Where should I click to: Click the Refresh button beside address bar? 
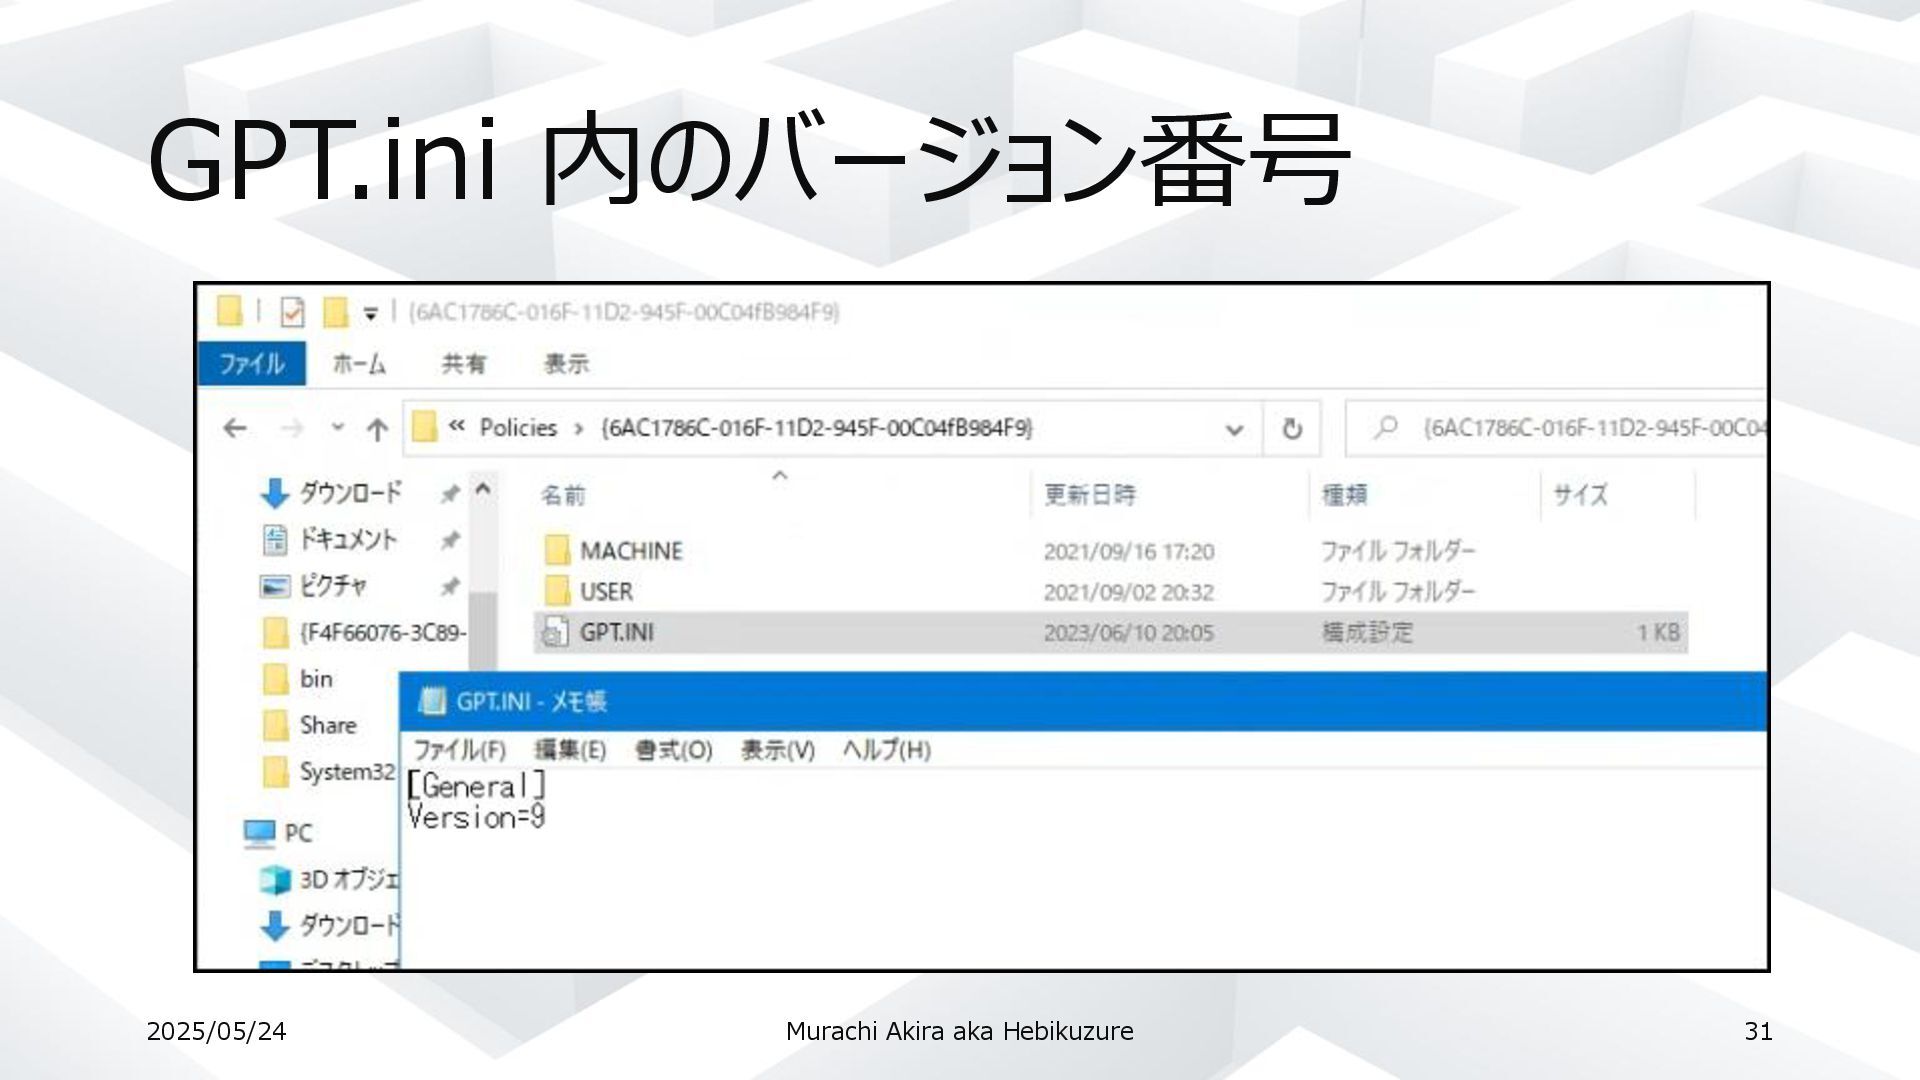click(x=1292, y=429)
